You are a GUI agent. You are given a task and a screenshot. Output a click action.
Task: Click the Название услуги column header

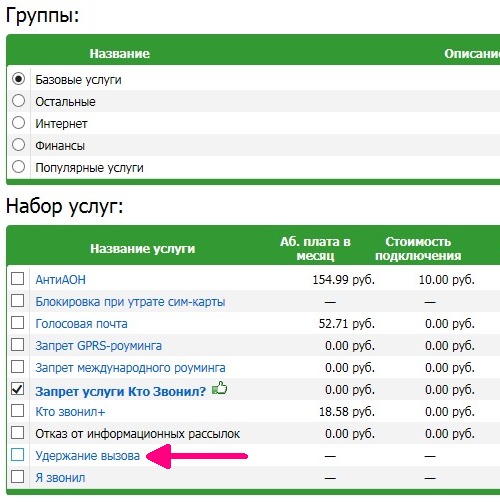pyautogui.click(x=143, y=249)
